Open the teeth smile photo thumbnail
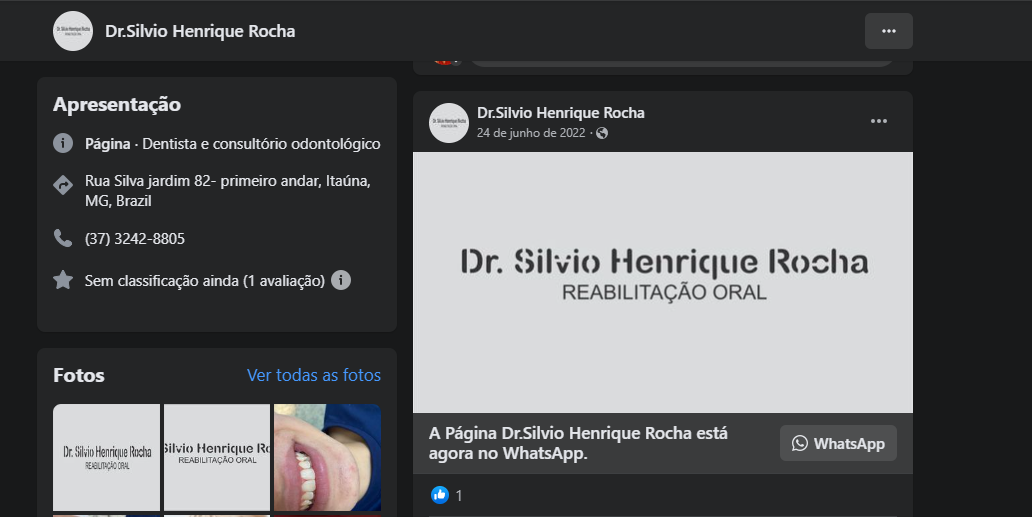The width and height of the screenshot is (1032, 517). (x=327, y=457)
